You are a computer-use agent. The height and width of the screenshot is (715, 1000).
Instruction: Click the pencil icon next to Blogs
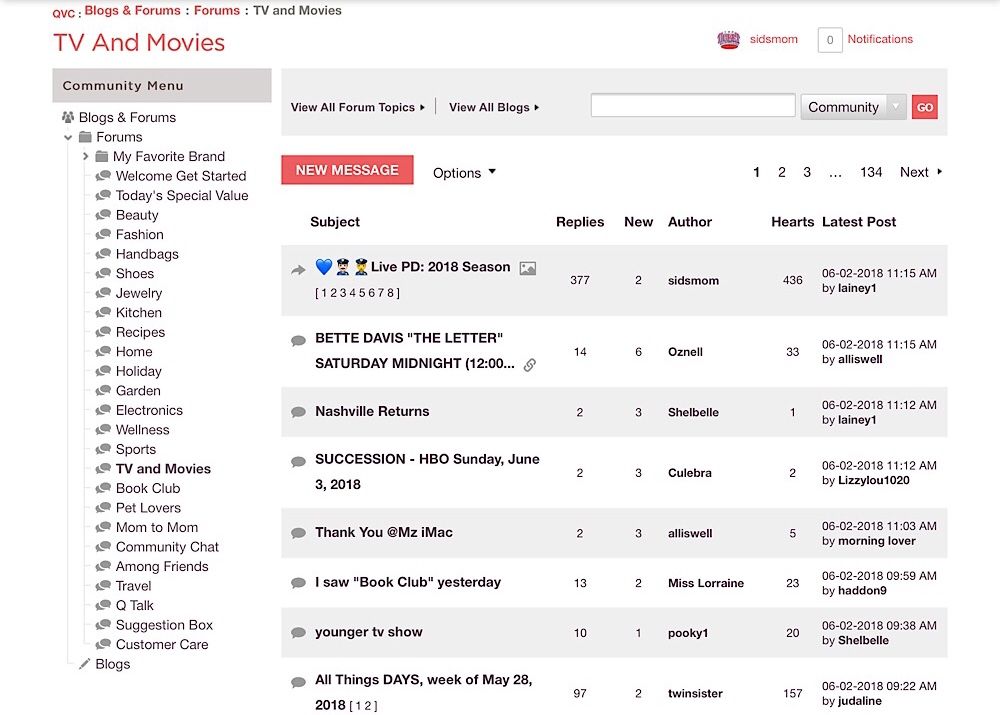85,664
